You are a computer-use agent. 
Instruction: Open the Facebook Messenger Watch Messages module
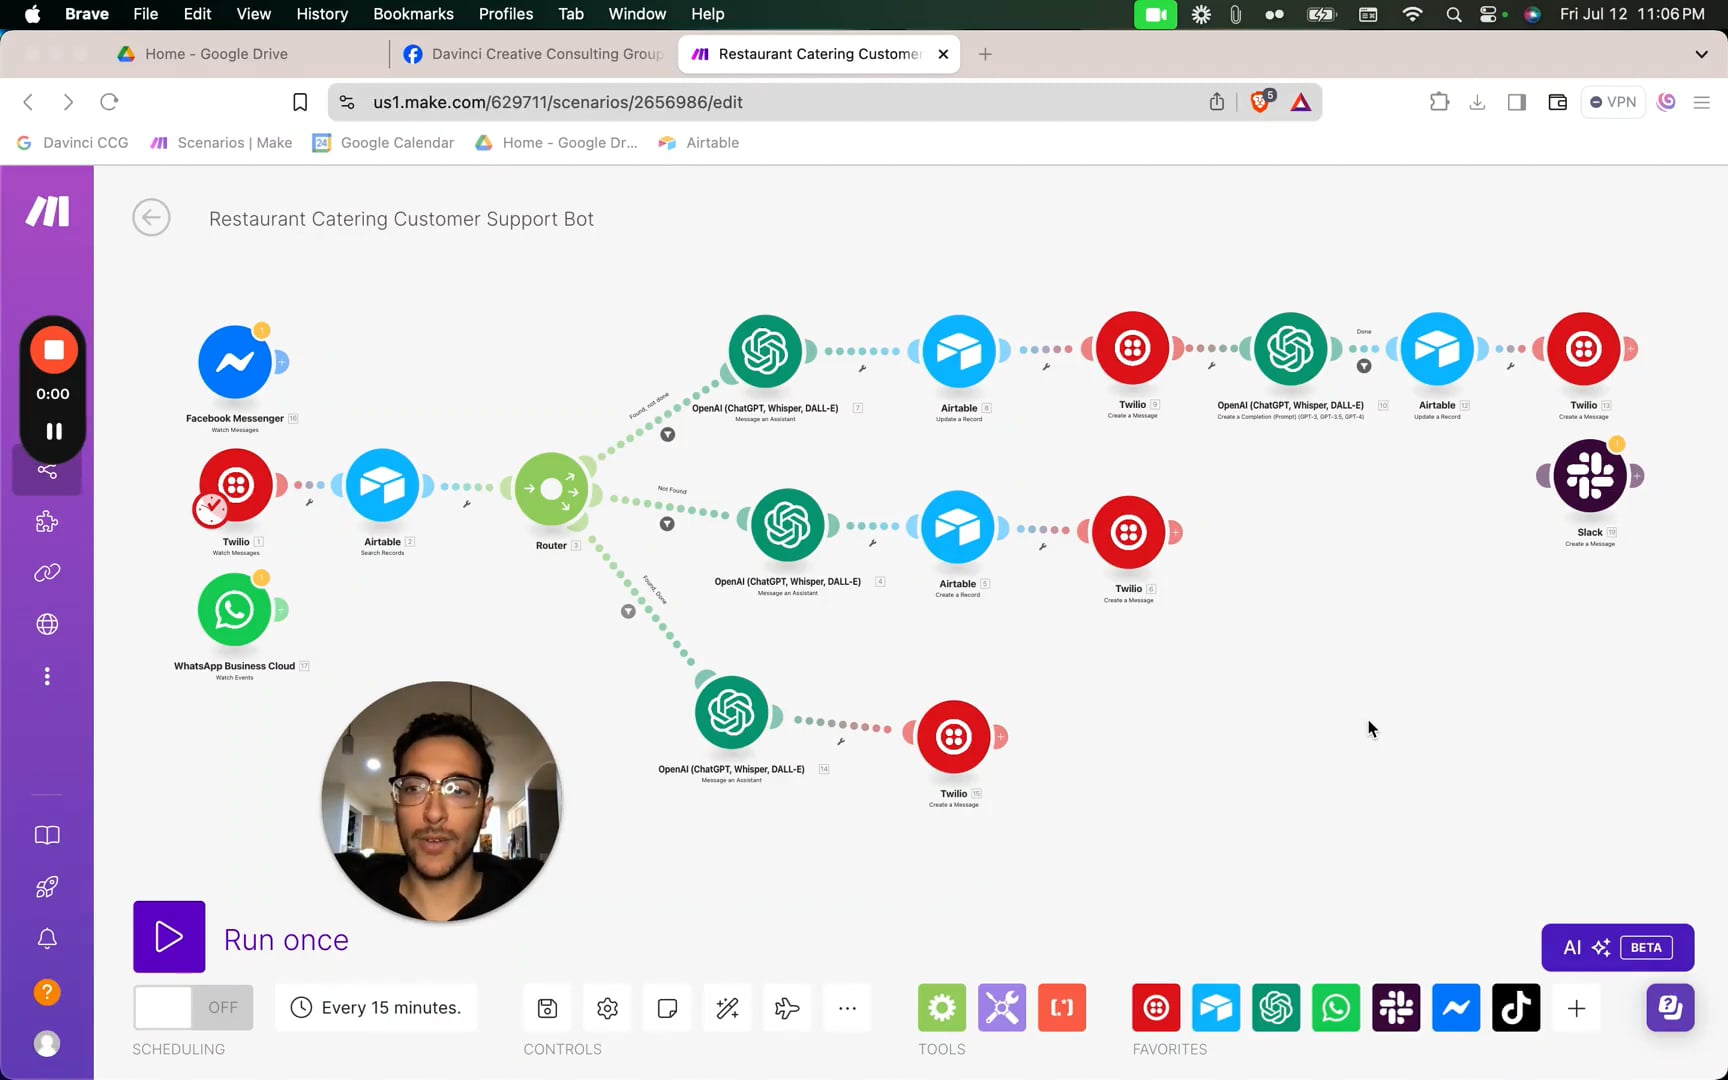[x=235, y=362]
